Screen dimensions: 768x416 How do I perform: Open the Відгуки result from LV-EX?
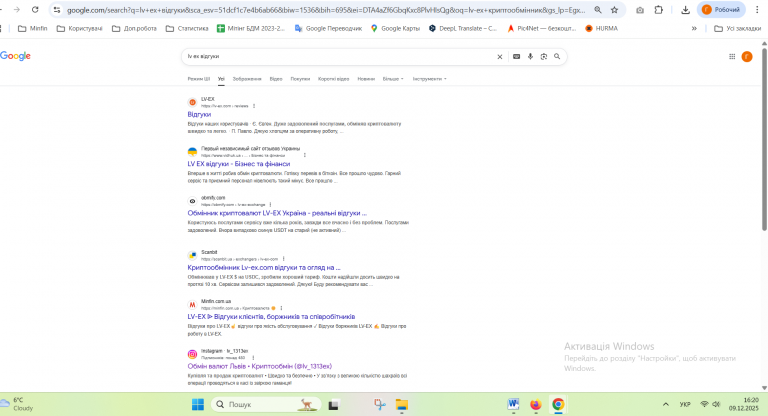(x=199, y=115)
